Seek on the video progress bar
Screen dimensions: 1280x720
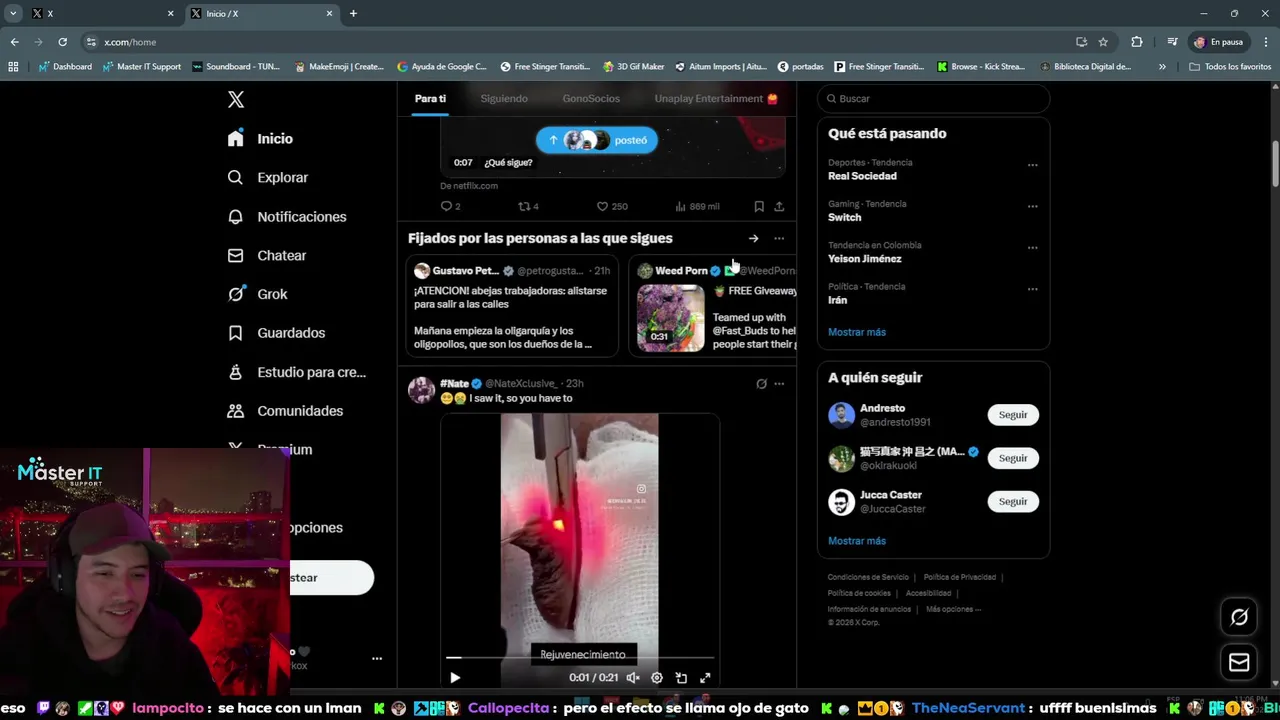click(x=580, y=658)
